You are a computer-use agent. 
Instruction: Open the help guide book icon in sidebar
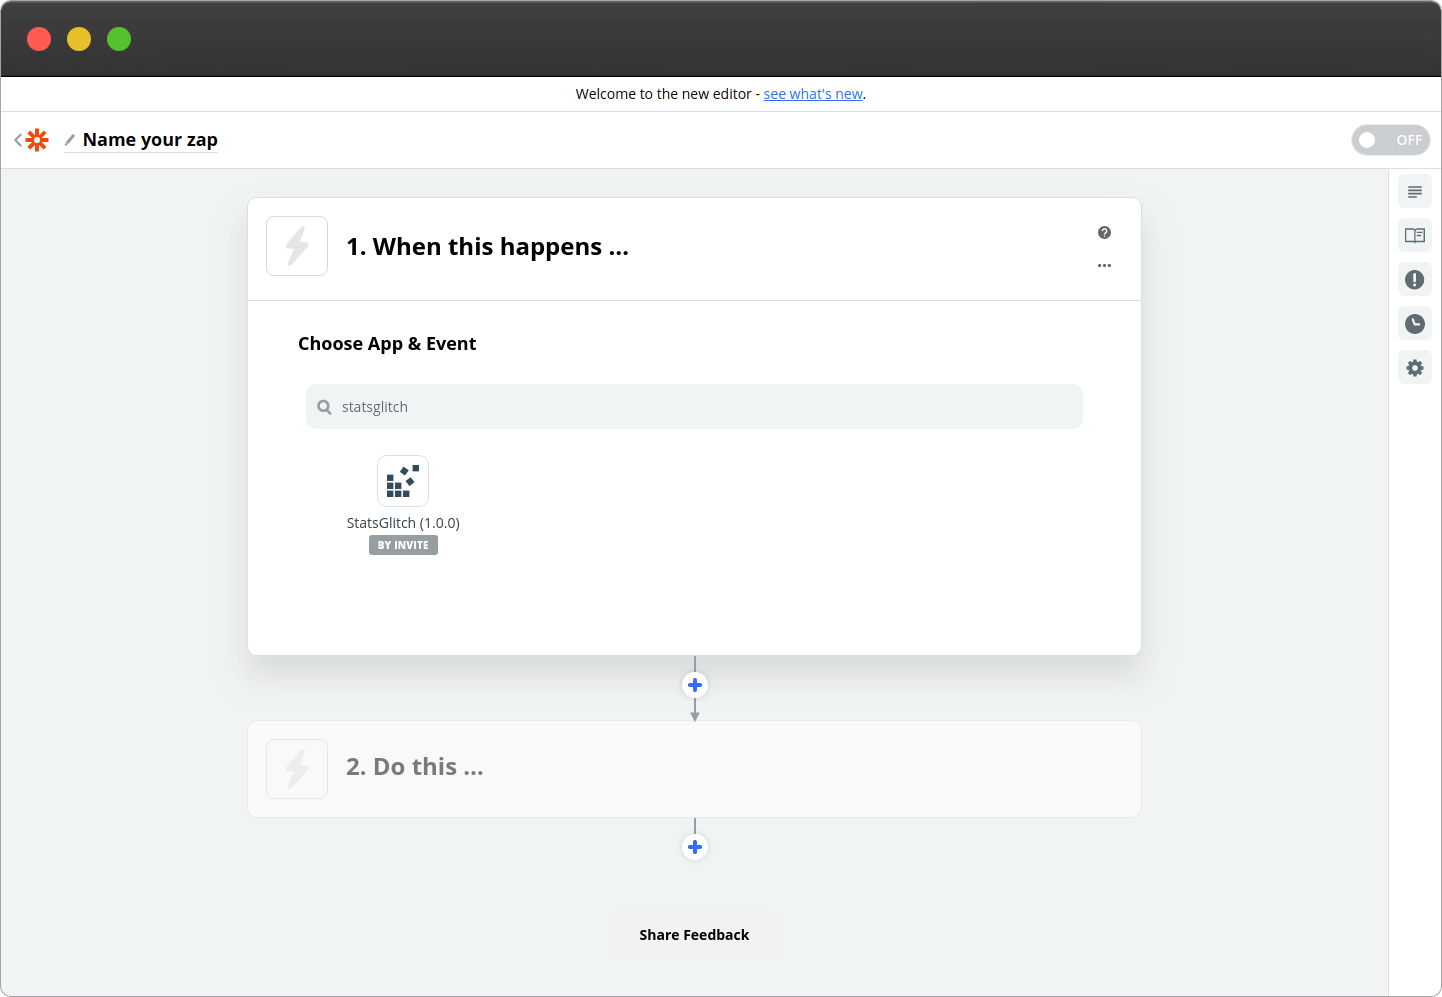[1415, 236]
